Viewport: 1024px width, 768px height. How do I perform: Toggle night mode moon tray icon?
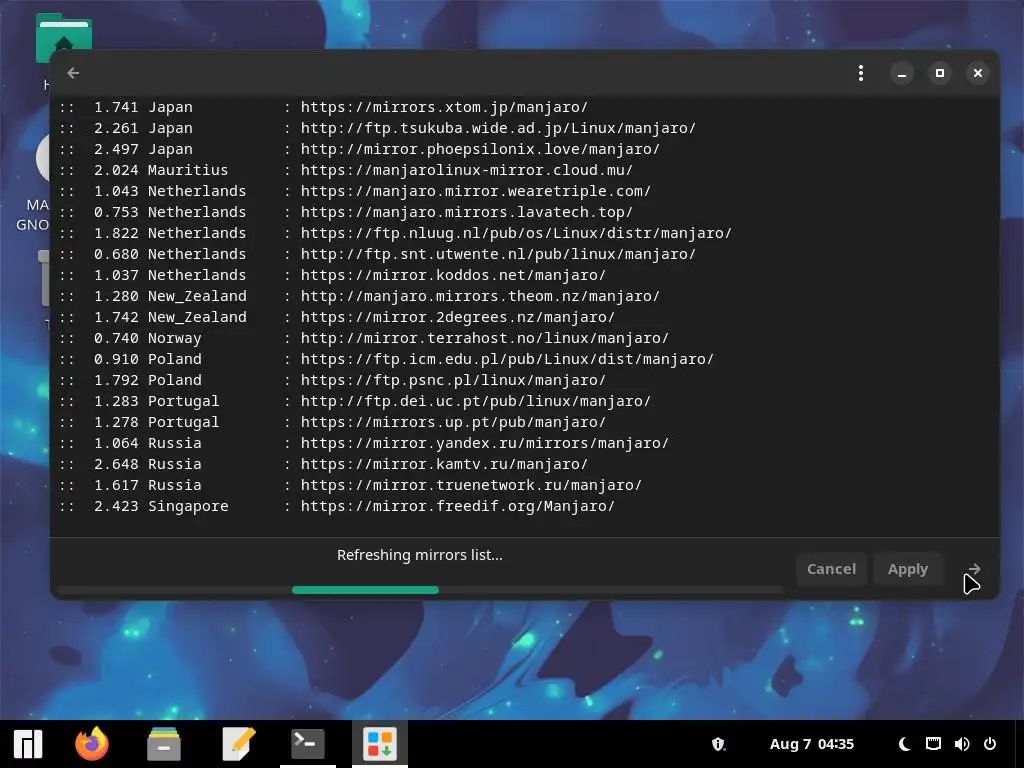(x=904, y=744)
